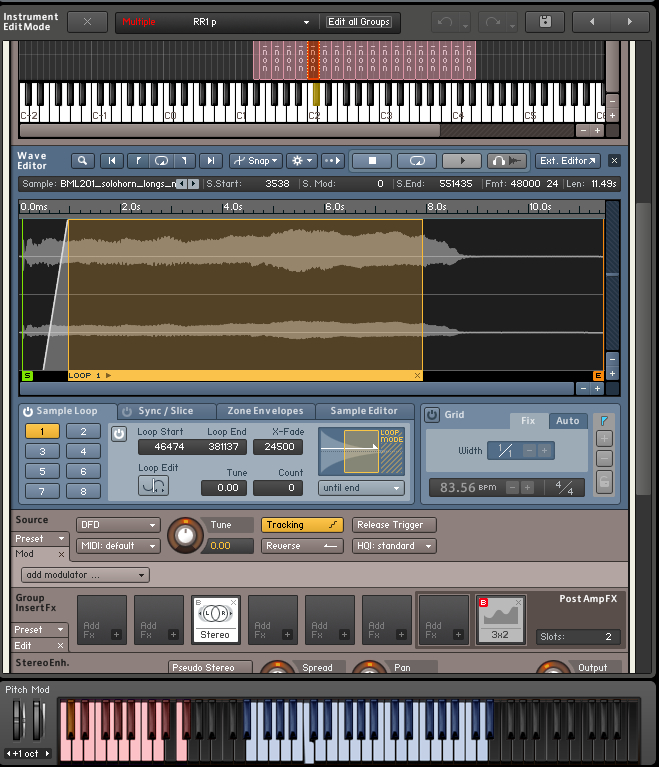Switch to the Sample Editor tab

coord(364,411)
